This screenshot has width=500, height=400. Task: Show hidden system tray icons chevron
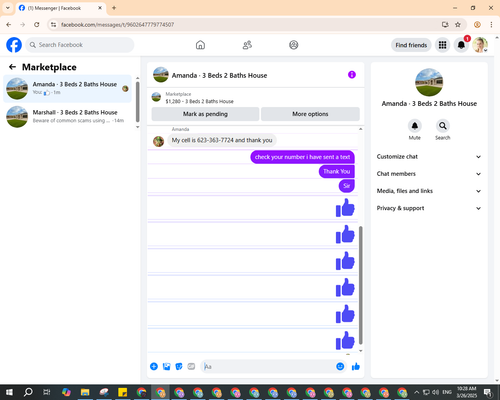click(x=416, y=392)
